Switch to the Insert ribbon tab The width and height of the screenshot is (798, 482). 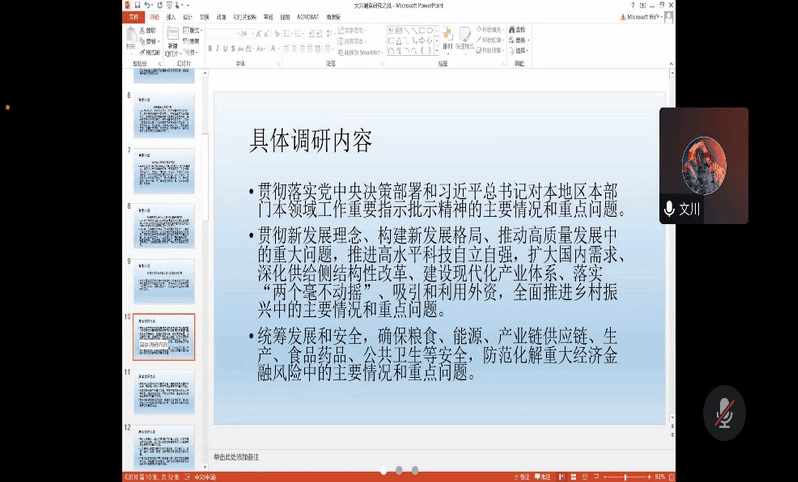pos(171,17)
